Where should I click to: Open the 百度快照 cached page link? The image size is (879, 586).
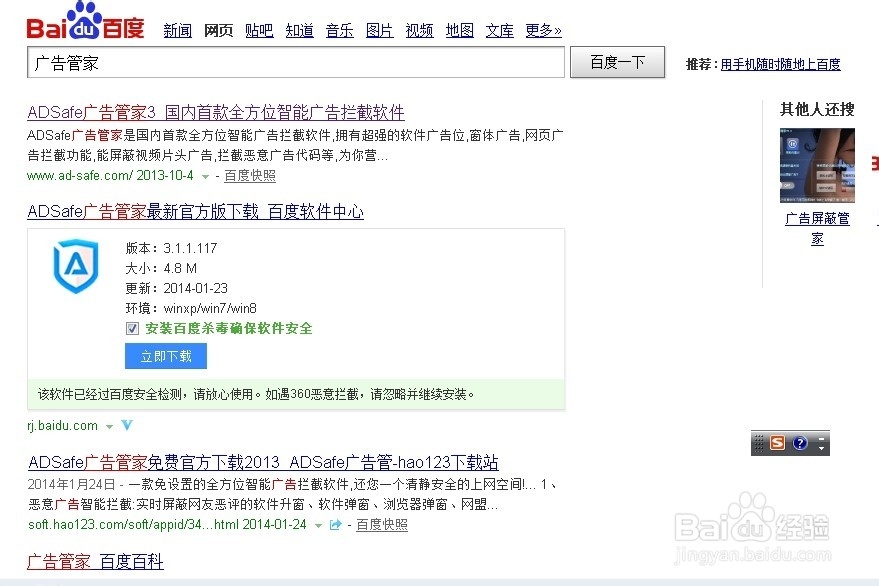[249, 175]
